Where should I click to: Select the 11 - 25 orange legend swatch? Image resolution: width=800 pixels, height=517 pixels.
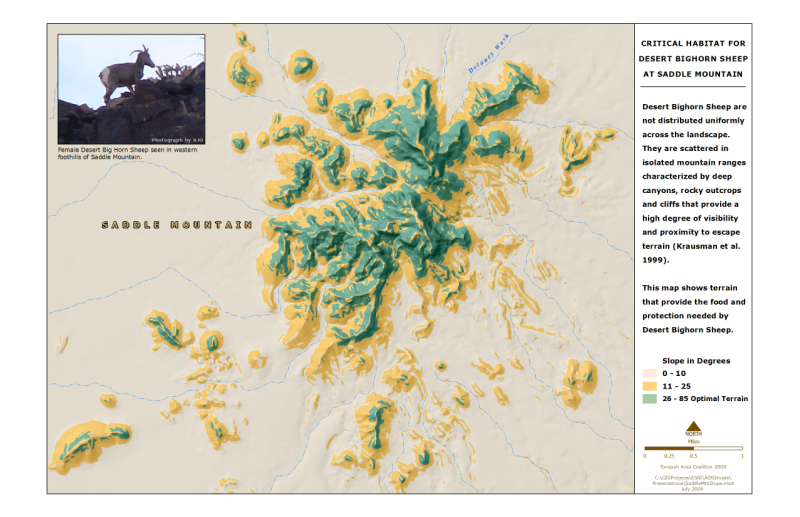(x=649, y=385)
